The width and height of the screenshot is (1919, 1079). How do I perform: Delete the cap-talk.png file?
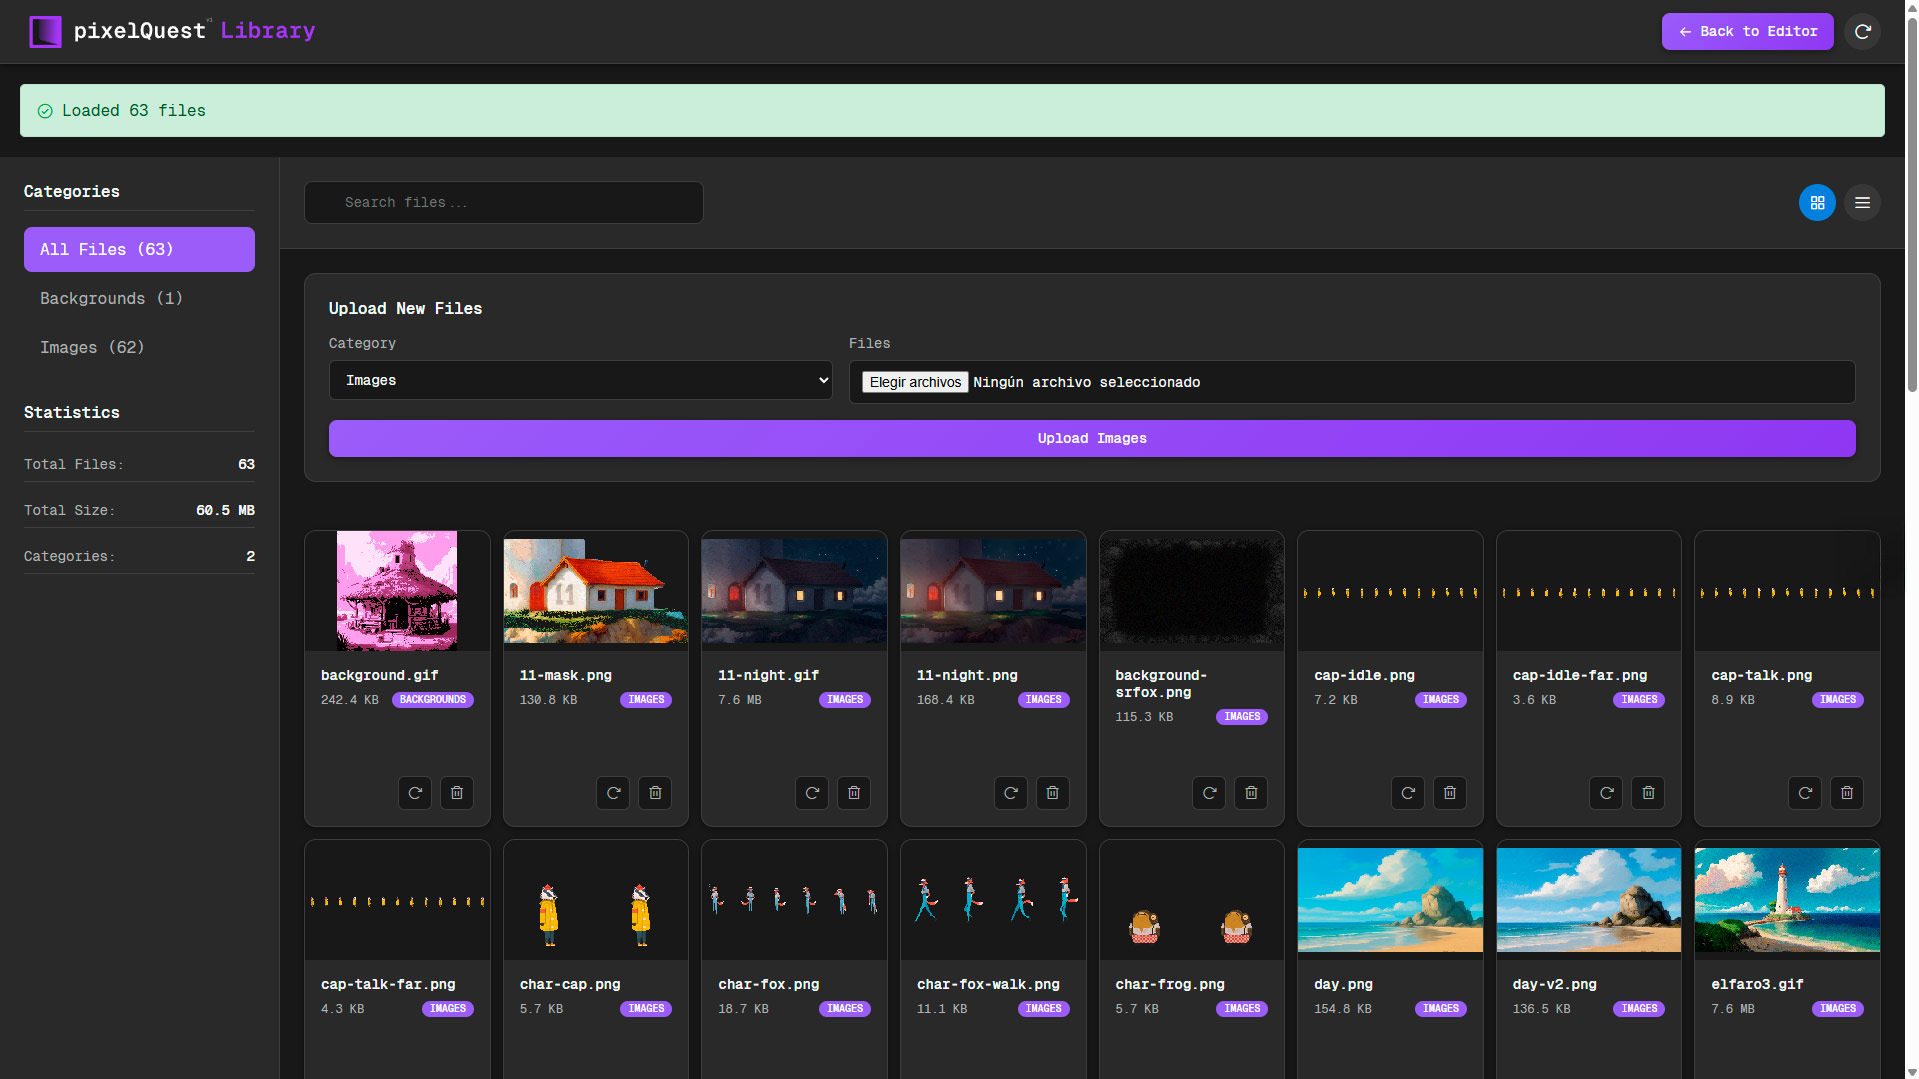(x=1846, y=793)
